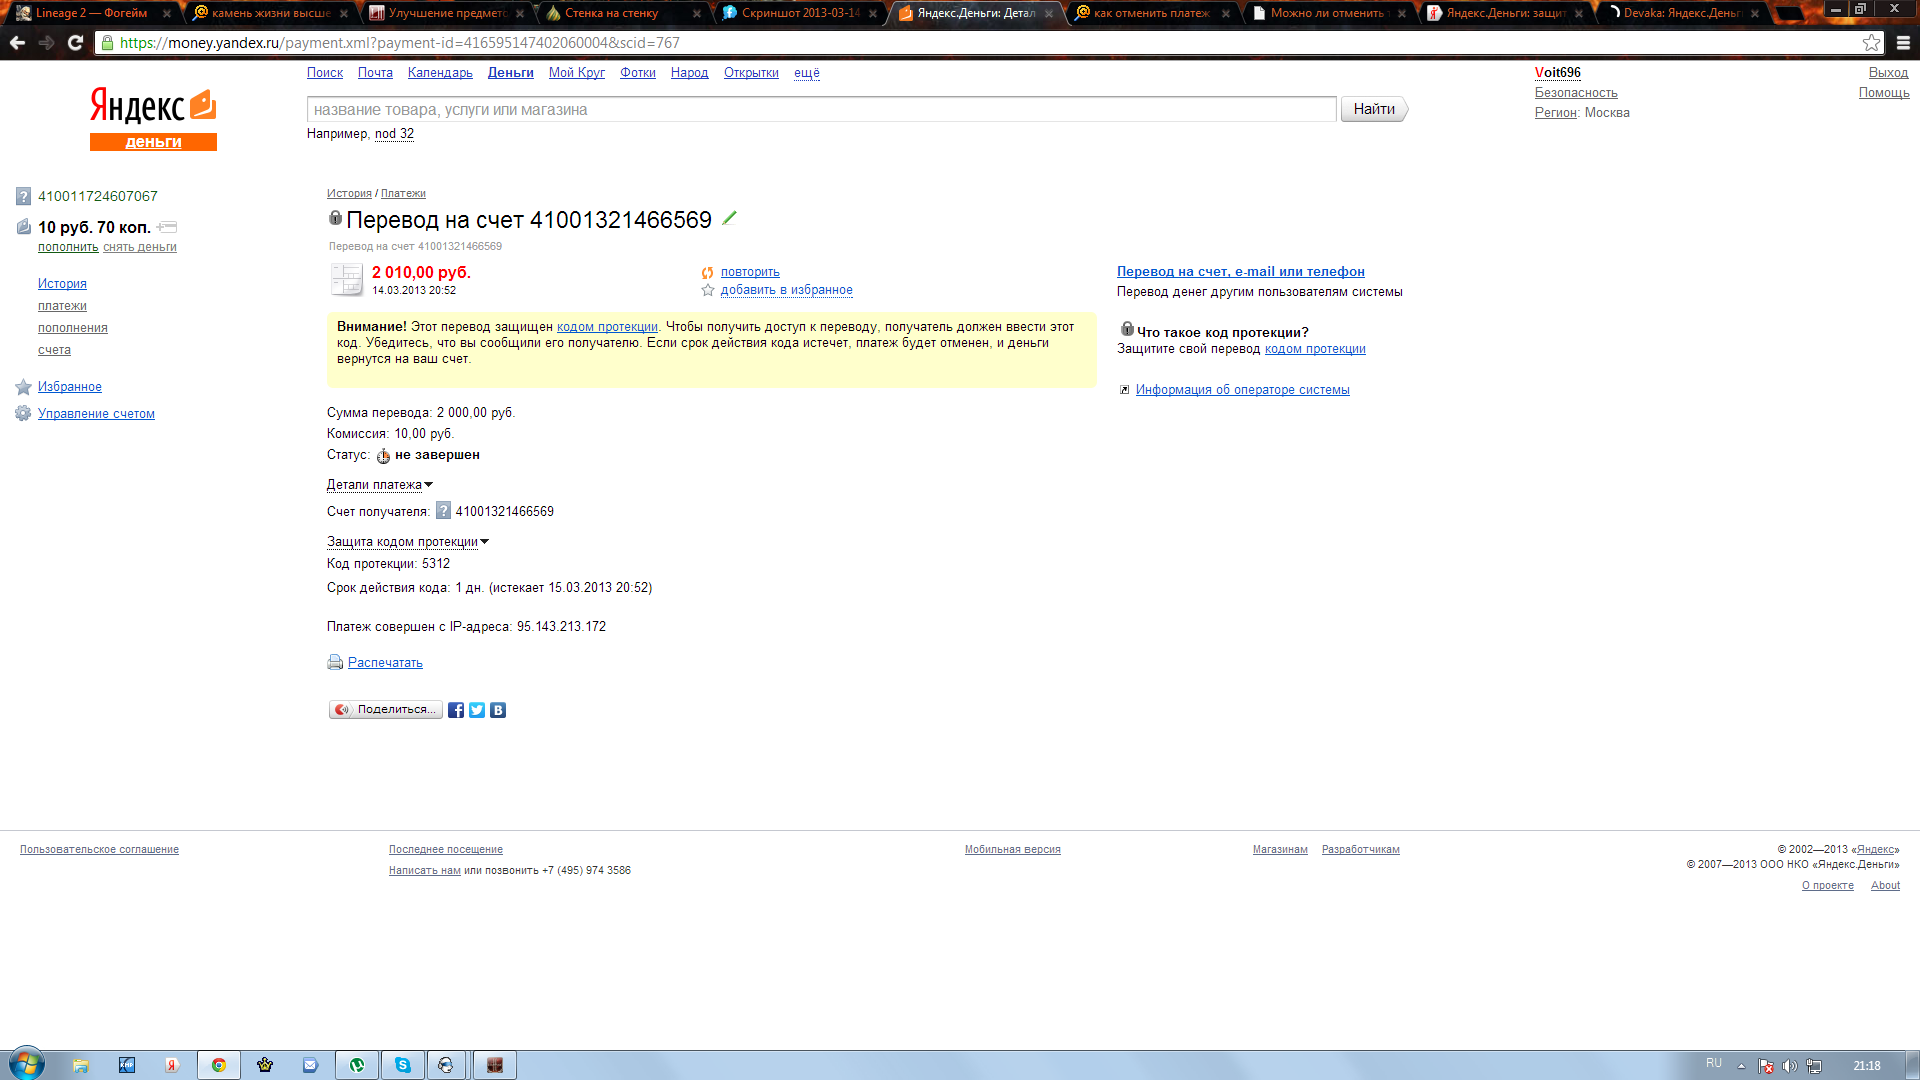
Task: Click 'добавить в избранное' link
Action: pyautogui.click(x=786, y=290)
